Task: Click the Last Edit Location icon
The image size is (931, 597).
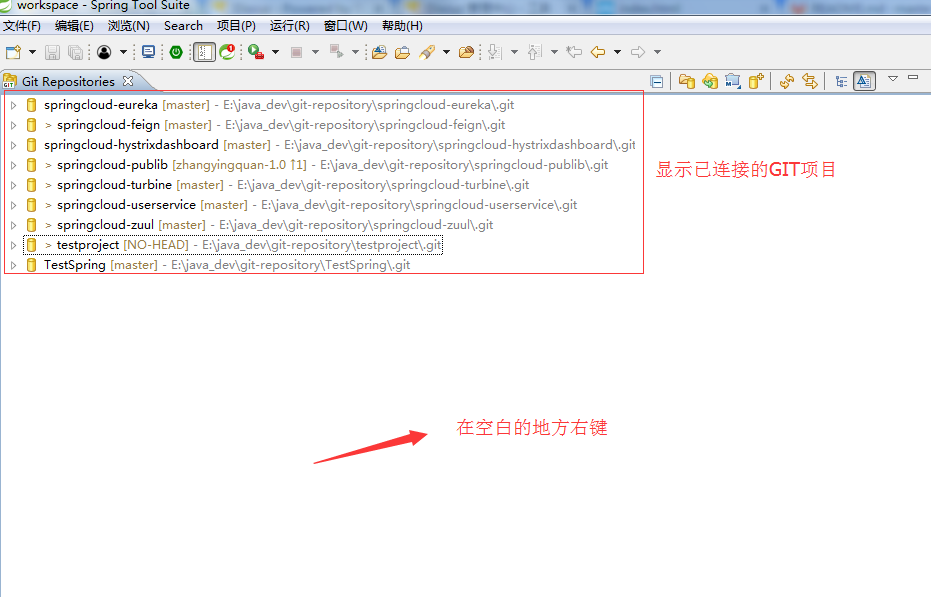Action: (x=574, y=52)
